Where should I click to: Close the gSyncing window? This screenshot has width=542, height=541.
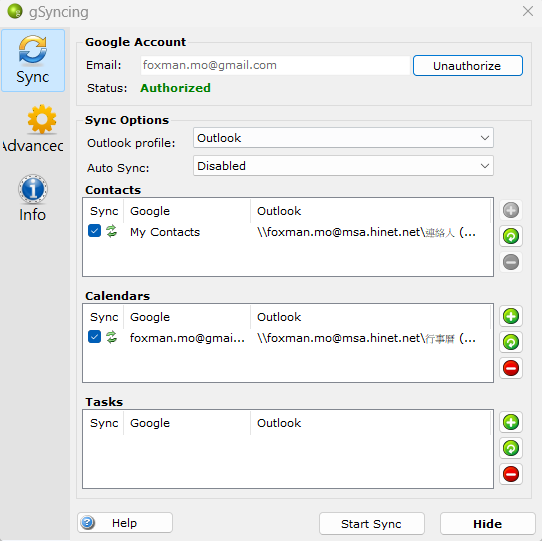coord(527,11)
